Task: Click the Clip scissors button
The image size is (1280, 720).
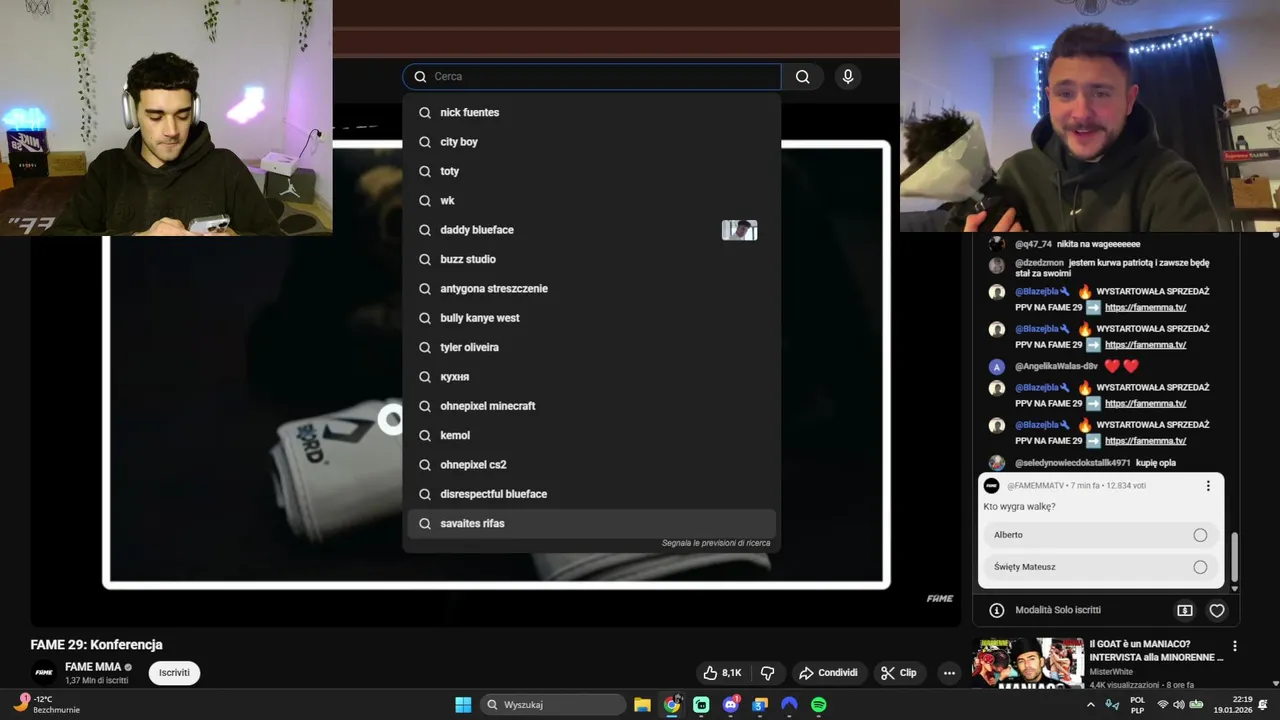Action: [899, 673]
